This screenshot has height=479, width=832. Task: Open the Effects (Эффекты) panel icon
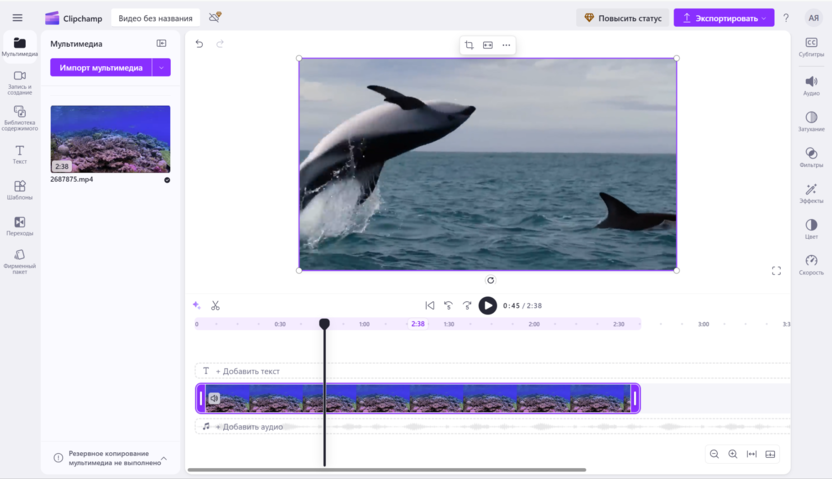pos(811,189)
